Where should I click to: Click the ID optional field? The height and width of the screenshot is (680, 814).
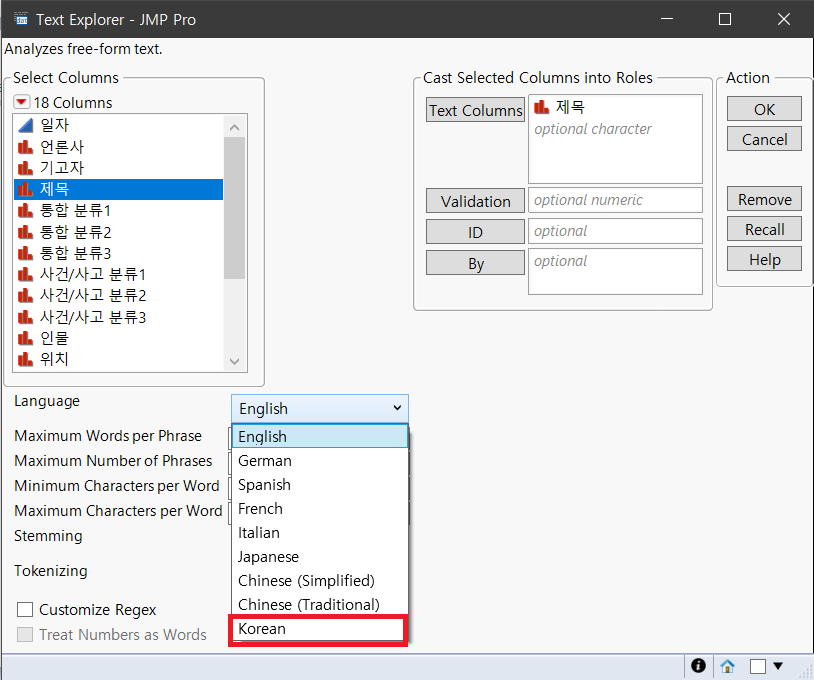(x=615, y=231)
